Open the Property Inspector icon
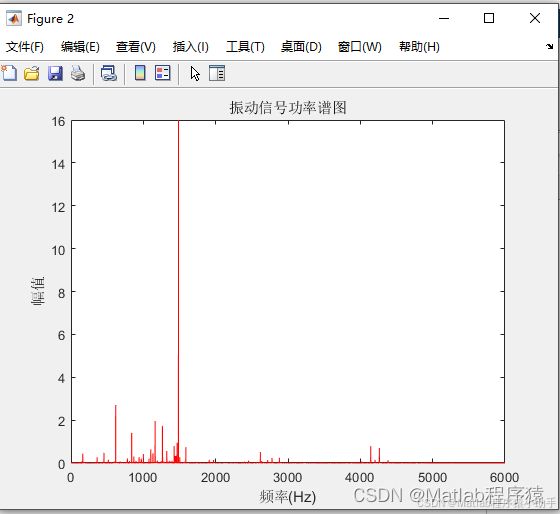Screen dimensions: 560x514 point(217,73)
